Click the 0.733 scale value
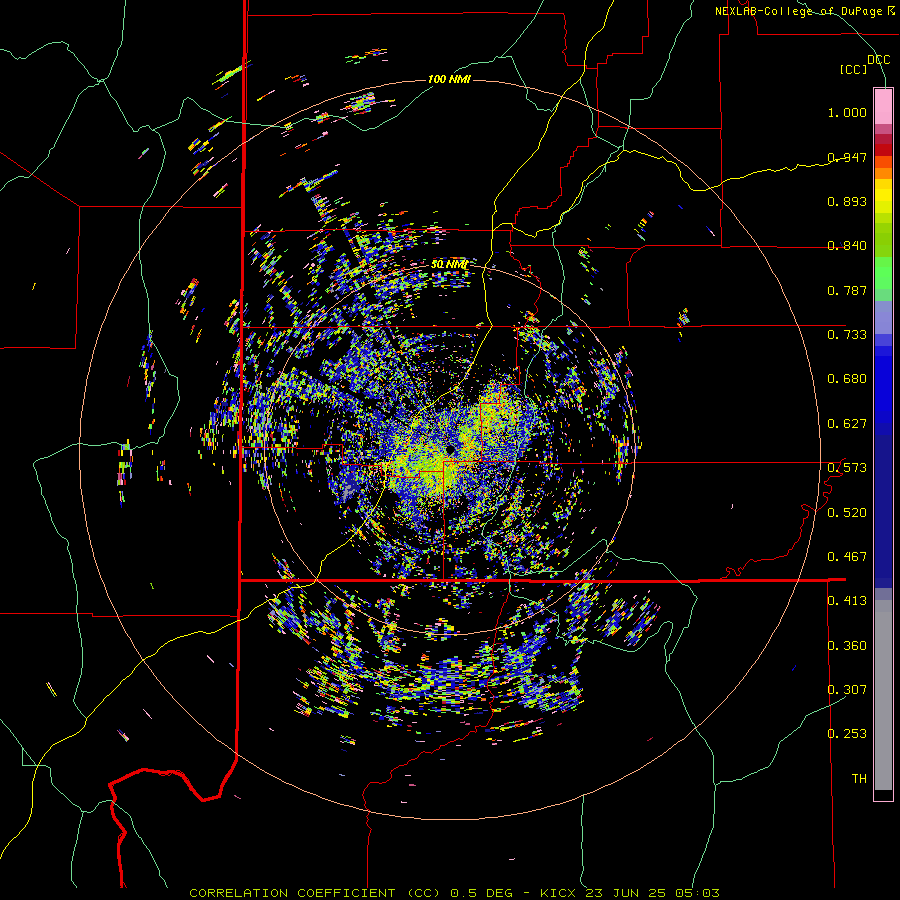 click(847, 334)
